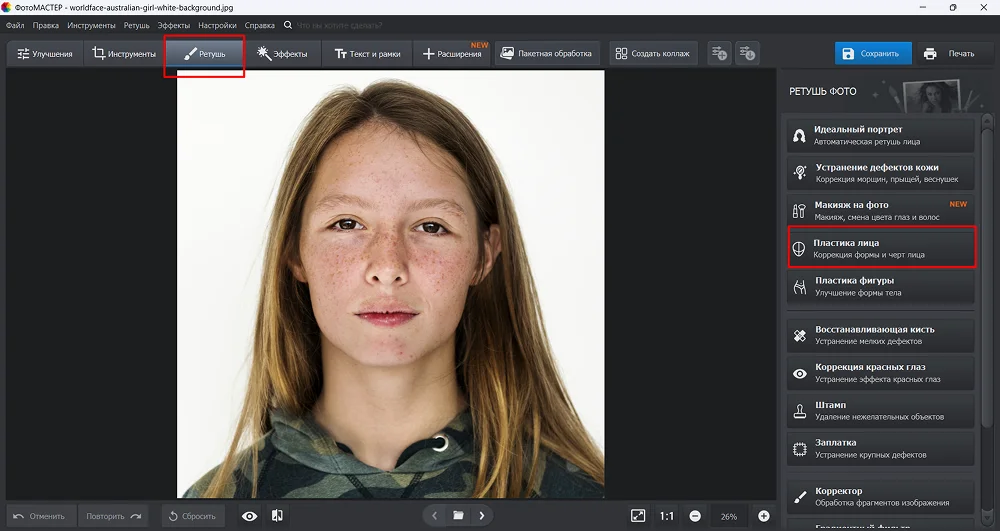Click zoom in plus button
This screenshot has width=1000, height=531.
pos(763,516)
